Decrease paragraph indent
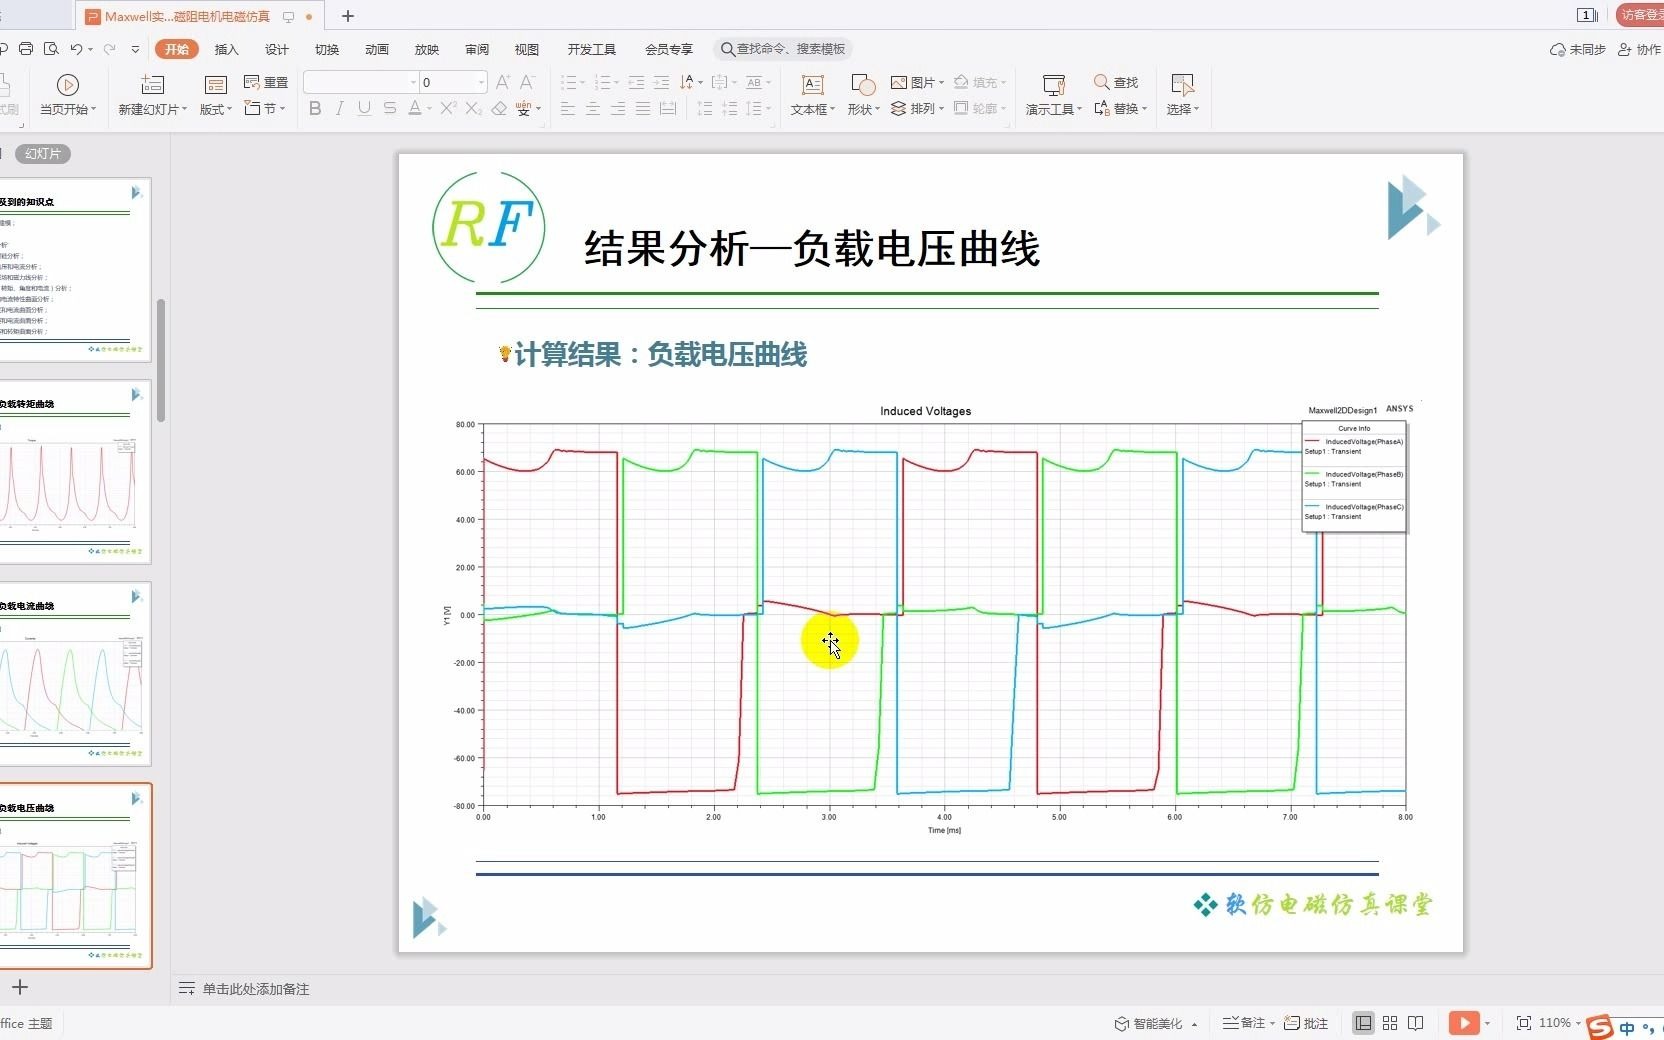Screen dimensions: 1664x1040 click(x=636, y=82)
